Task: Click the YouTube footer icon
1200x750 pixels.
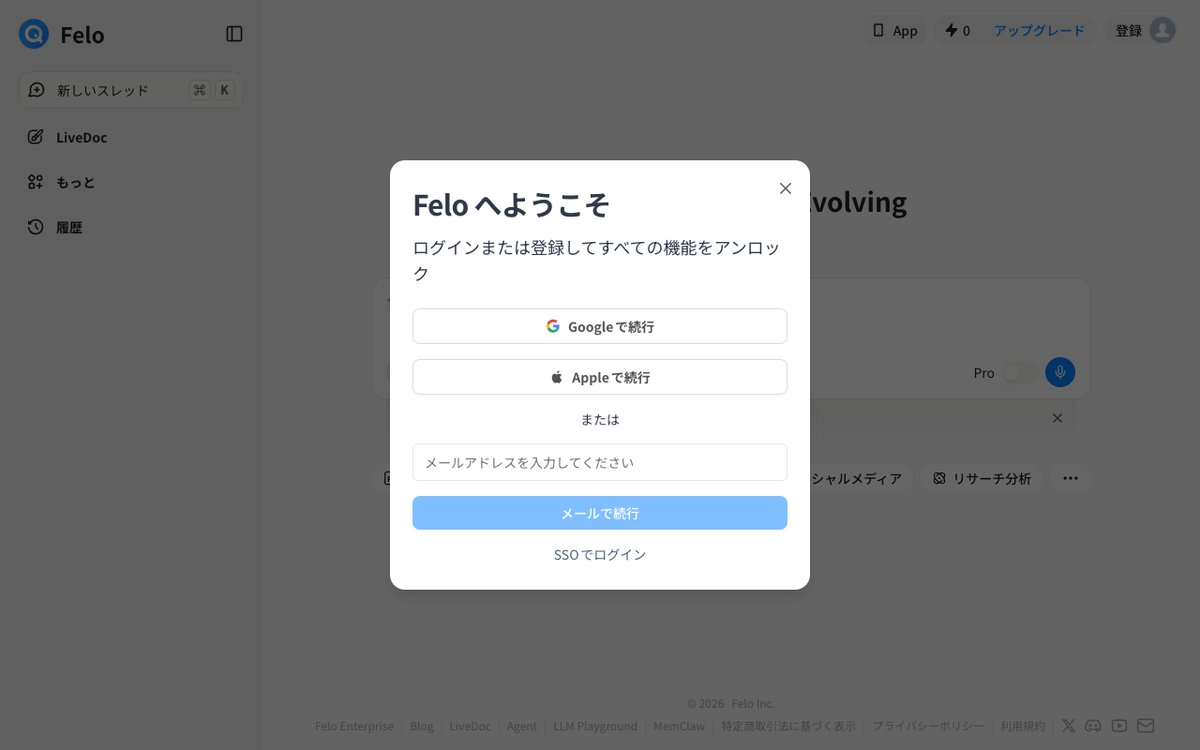Action: click(1120, 726)
